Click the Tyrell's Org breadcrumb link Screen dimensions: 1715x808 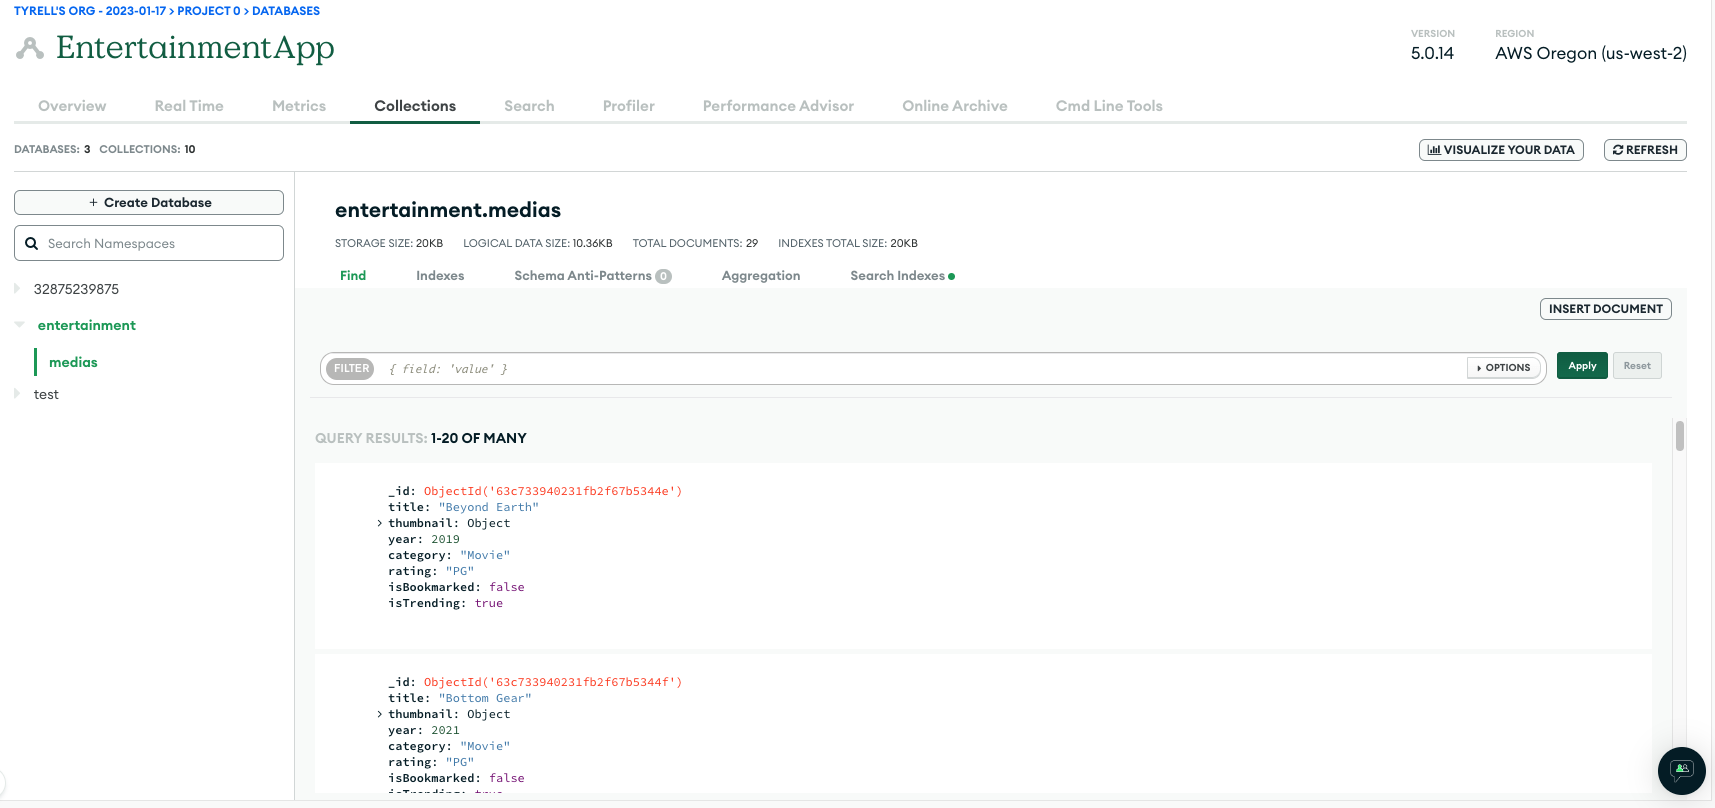tap(90, 11)
